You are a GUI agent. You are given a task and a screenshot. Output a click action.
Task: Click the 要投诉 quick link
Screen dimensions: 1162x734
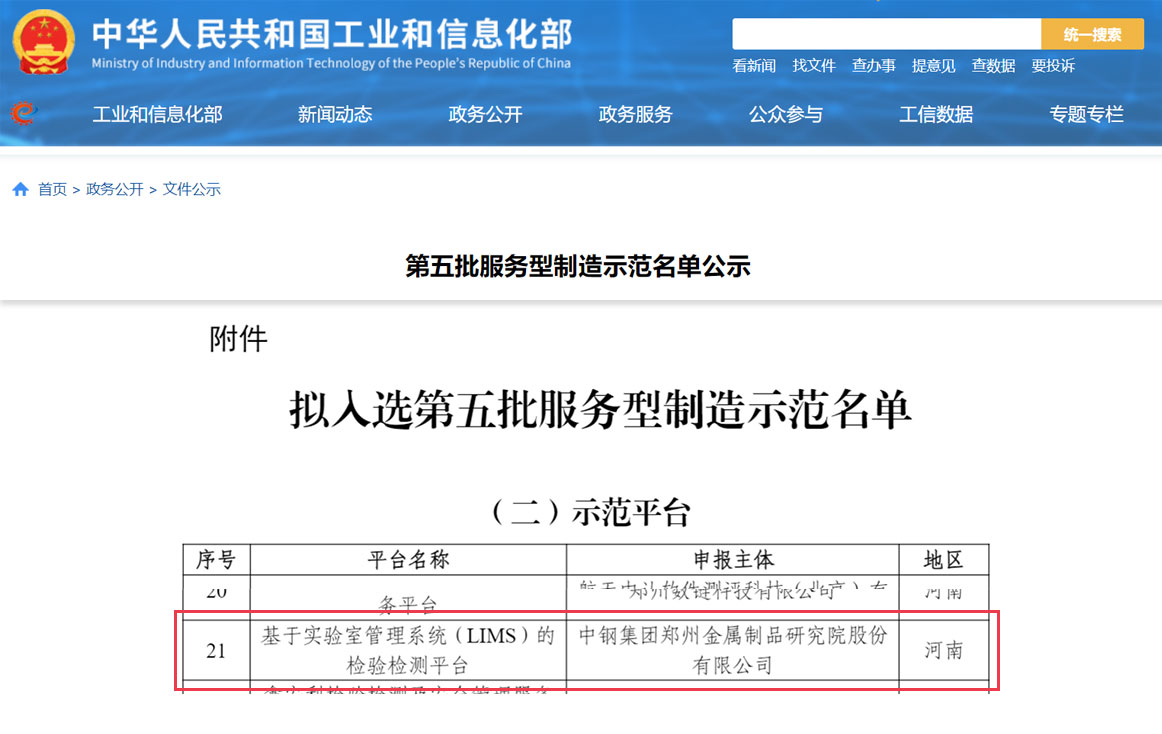click(1053, 65)
